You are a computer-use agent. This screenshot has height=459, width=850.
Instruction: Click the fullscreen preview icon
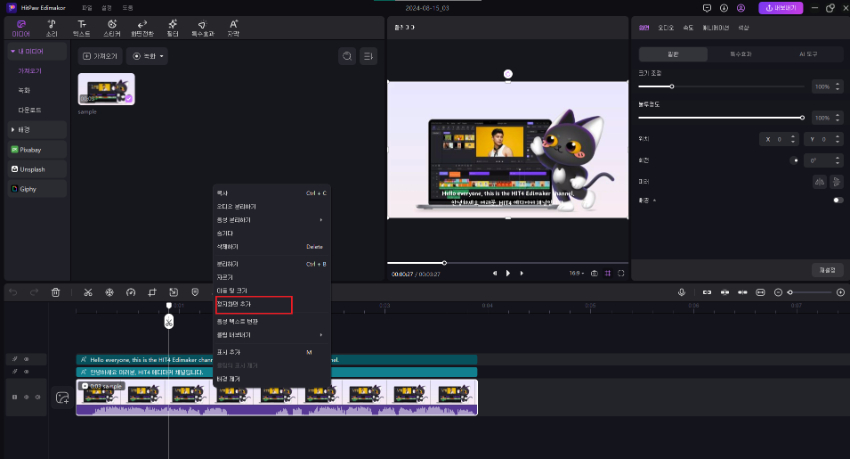[x=621, y=273]
